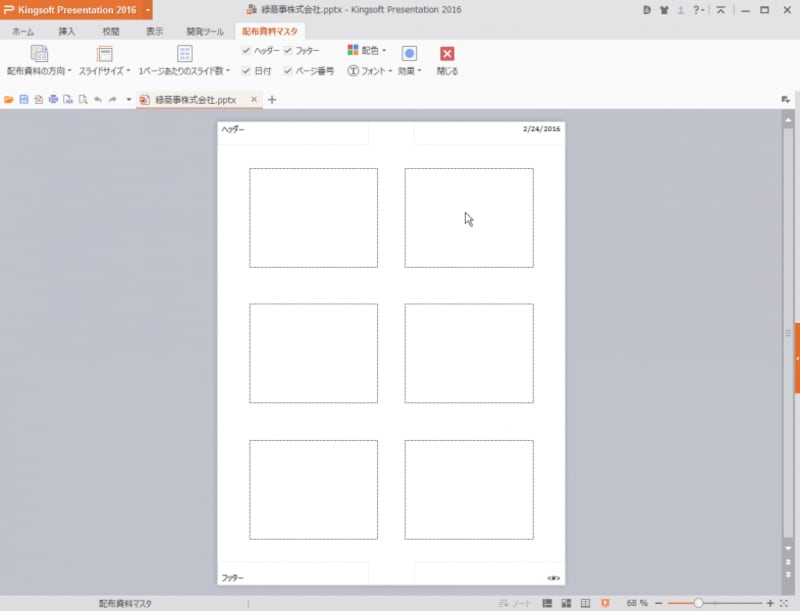Click the Kingsoft Presentation 2016 application button

[70, 10]
